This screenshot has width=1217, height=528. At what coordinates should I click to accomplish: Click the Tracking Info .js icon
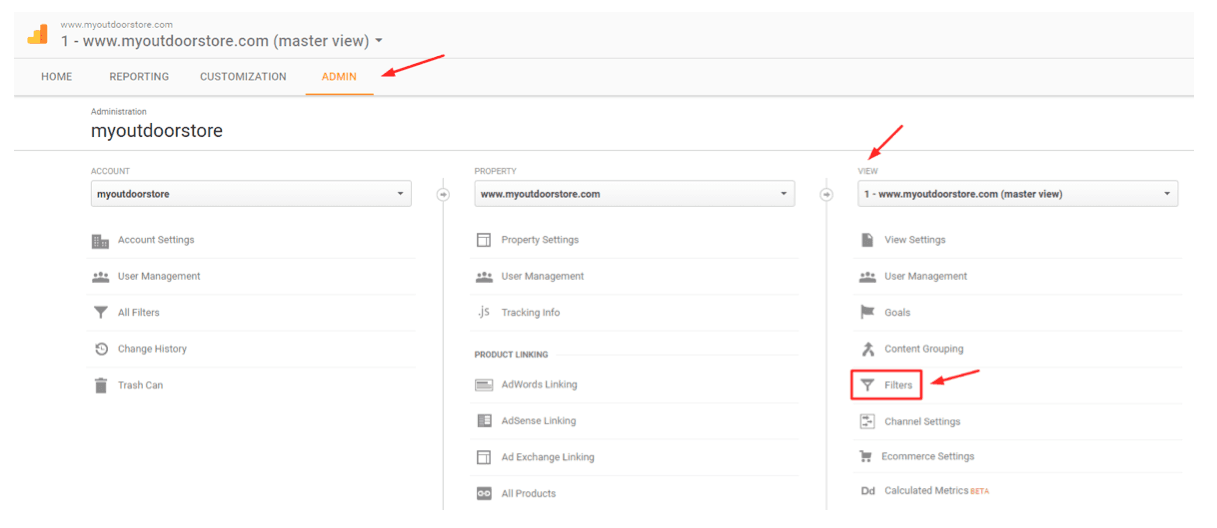point(484,312)
